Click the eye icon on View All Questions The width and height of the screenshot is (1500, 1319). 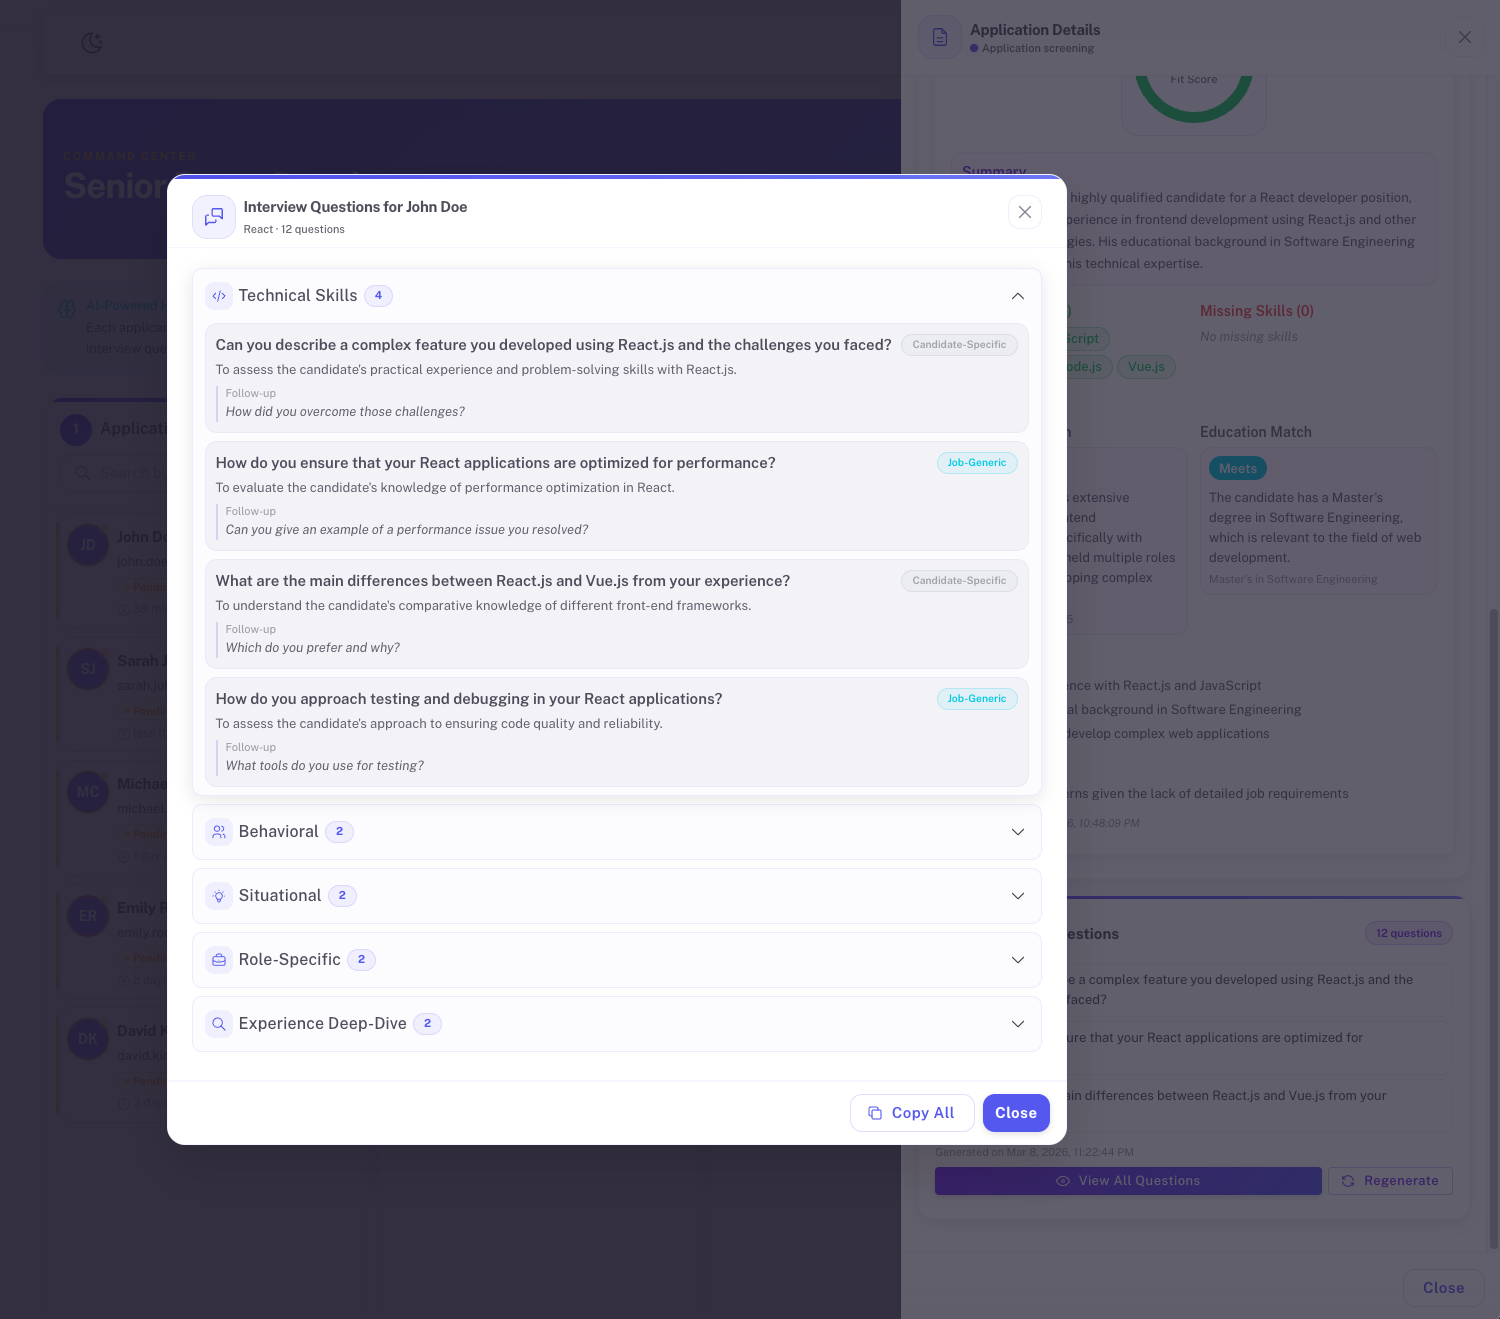click(x=1062, y=1181)
